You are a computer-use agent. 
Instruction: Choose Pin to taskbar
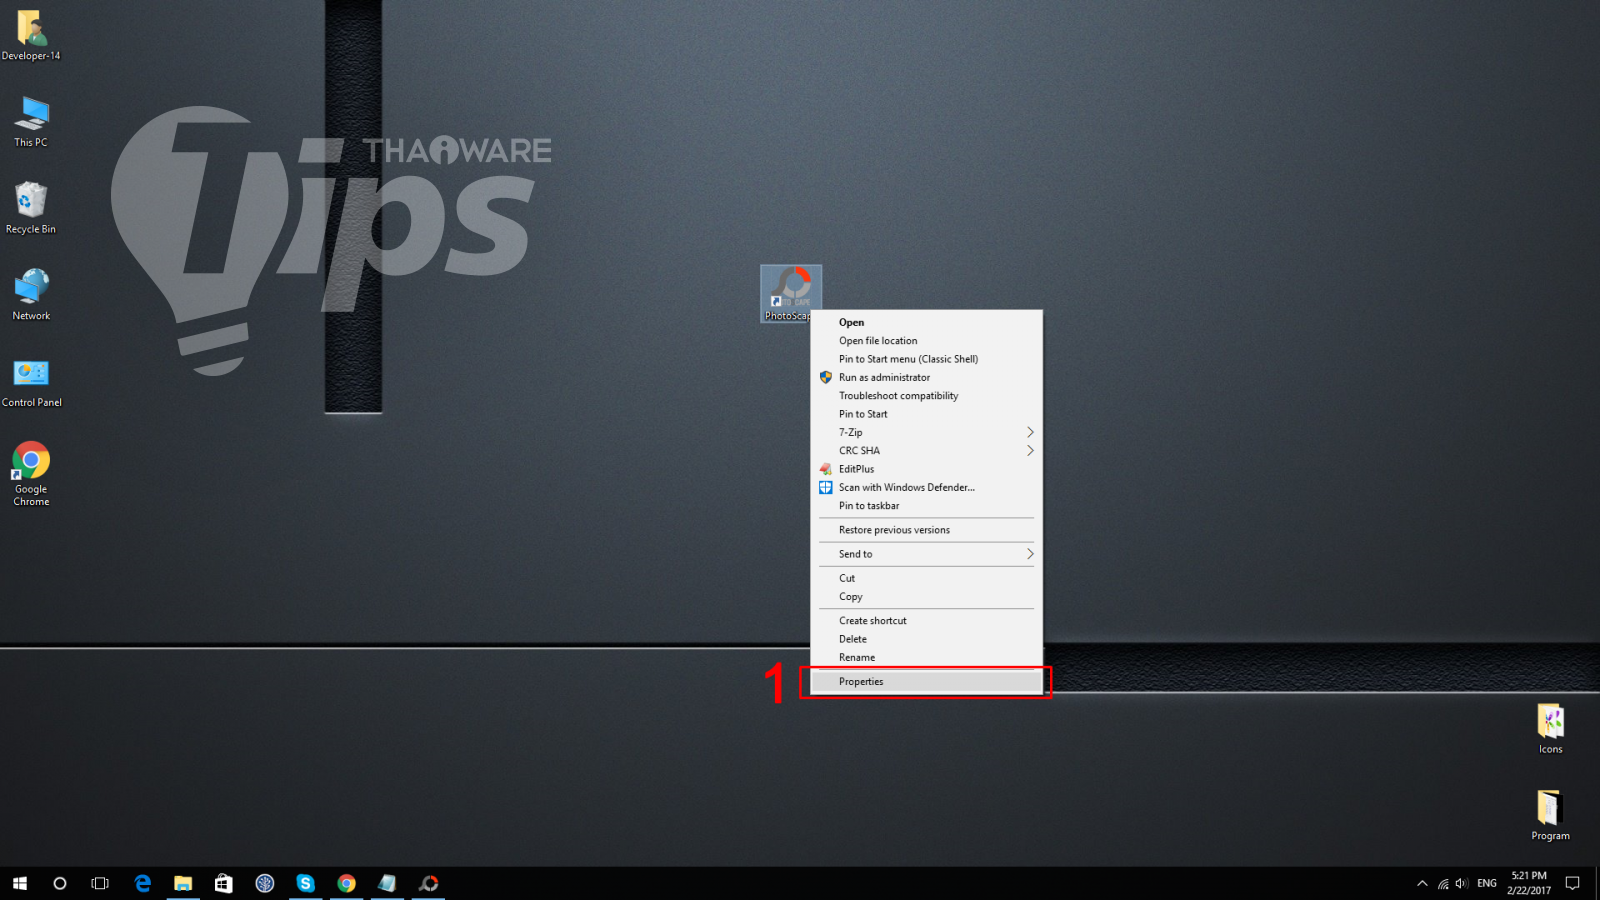[926, 506]
